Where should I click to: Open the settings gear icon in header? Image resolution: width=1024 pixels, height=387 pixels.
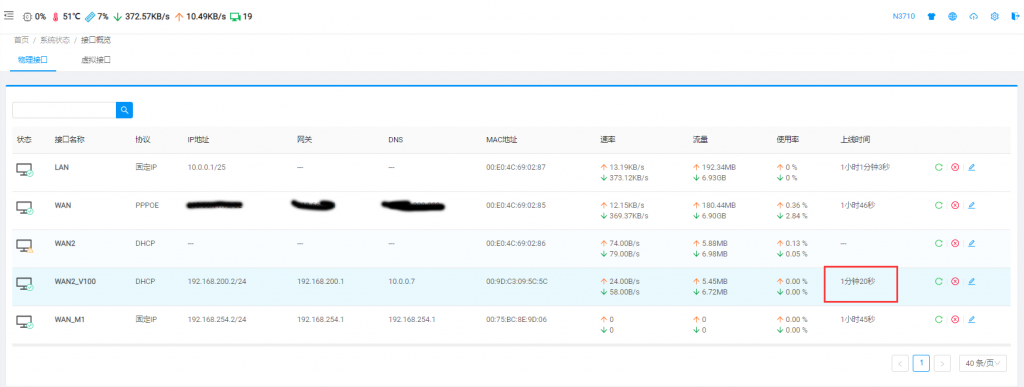pyautogui.click(x=995, y=16)
